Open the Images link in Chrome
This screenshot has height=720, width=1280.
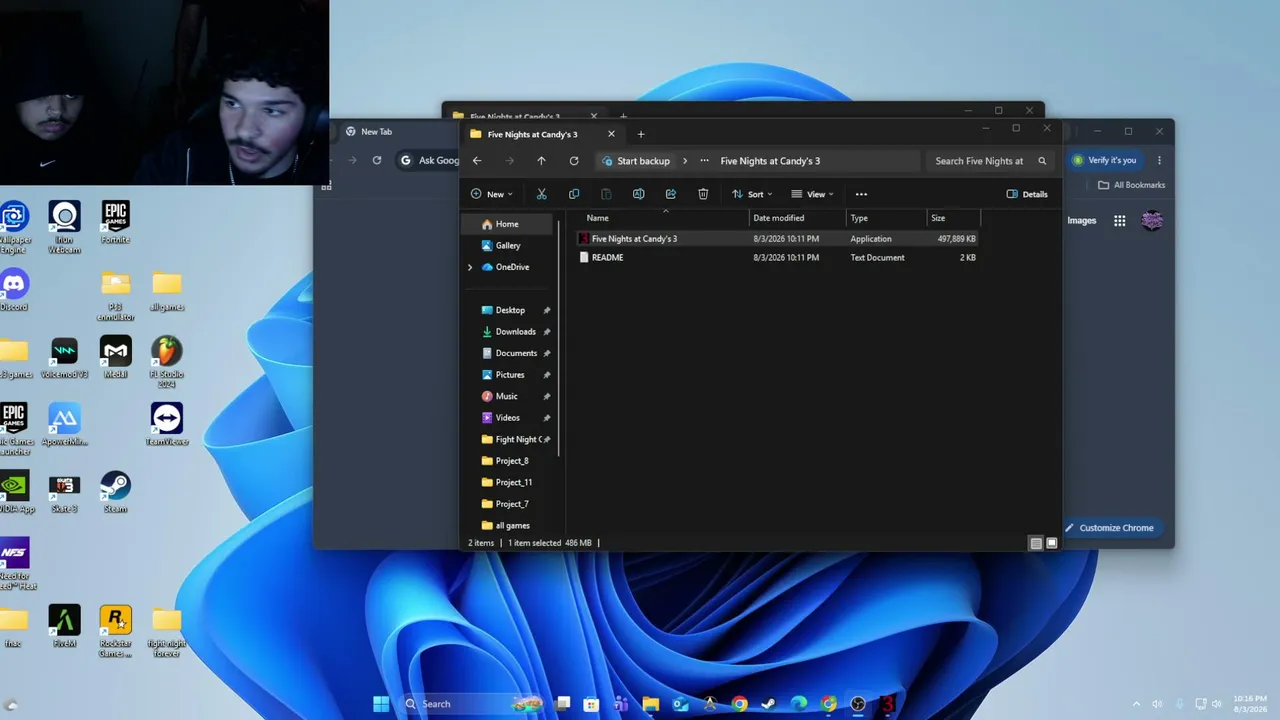click(x=1082, y=221)
